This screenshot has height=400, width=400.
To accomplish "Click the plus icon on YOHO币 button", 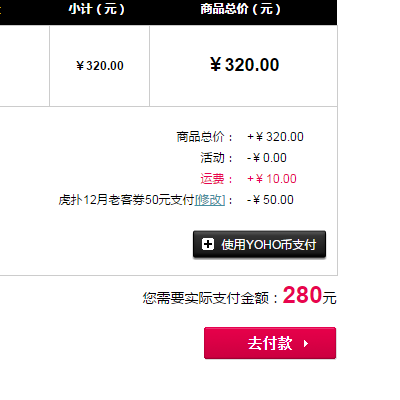I will pos(208,244).
